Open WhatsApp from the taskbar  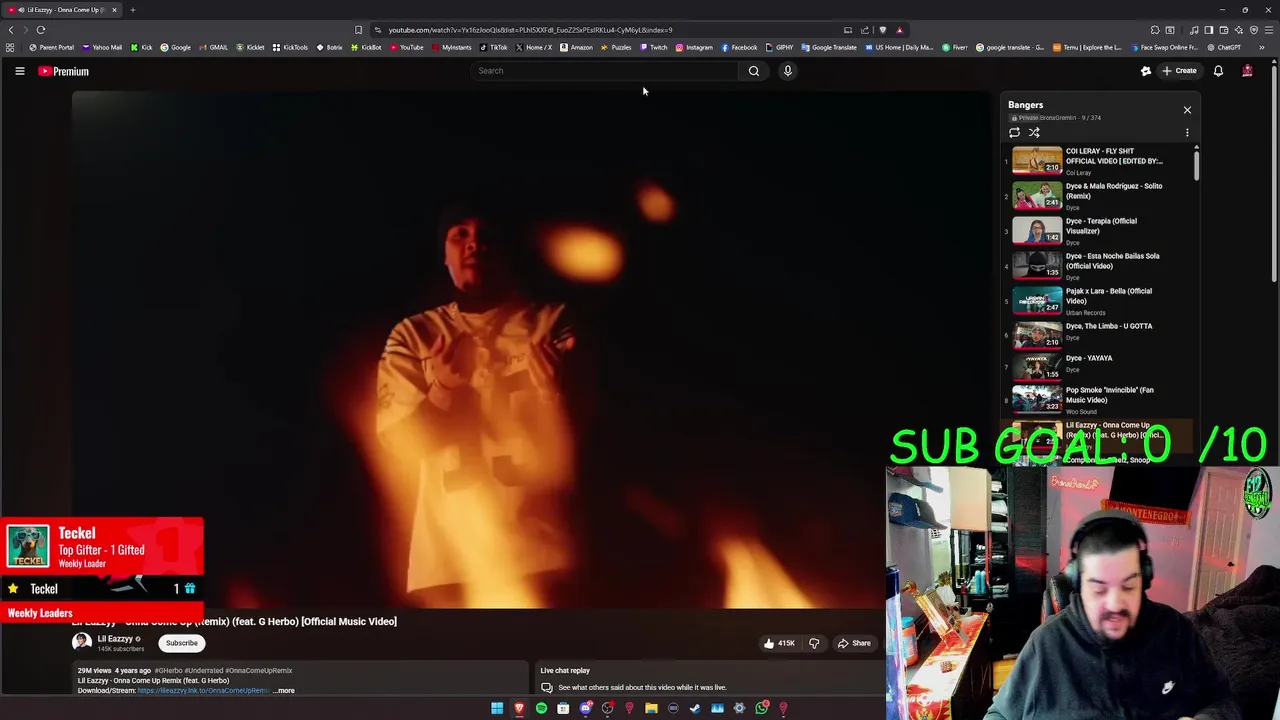coord(761,708)
